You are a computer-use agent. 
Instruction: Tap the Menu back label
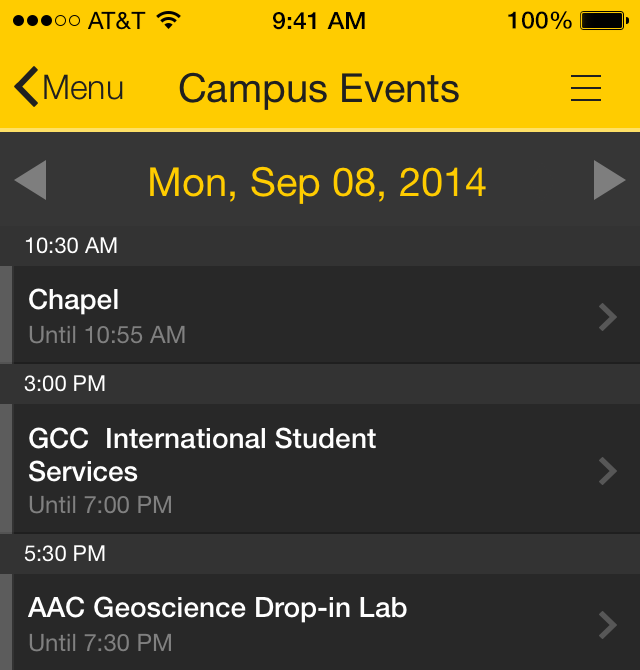83,88
